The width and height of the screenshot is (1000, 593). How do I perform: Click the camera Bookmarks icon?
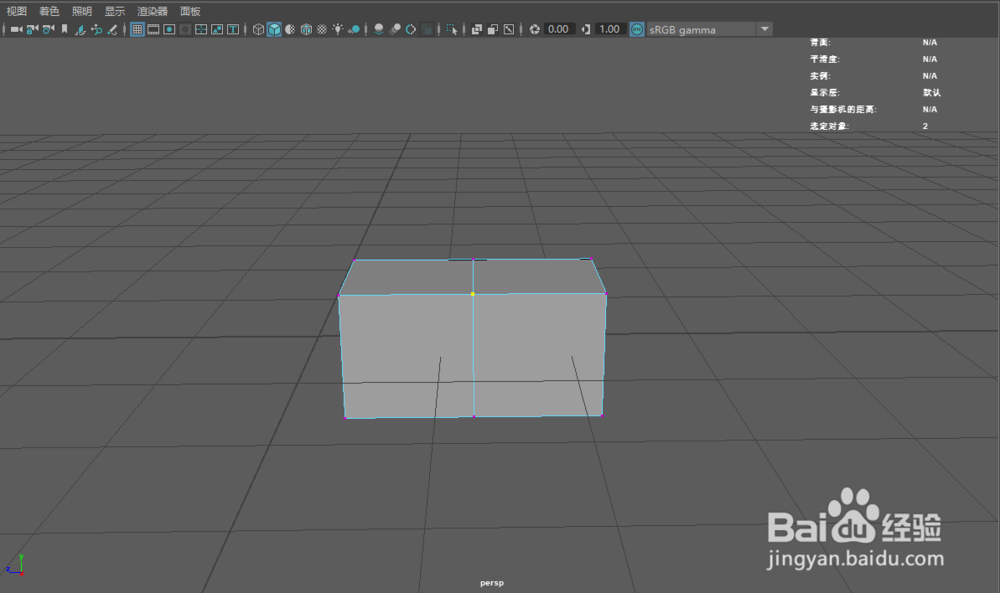[64, 29]
